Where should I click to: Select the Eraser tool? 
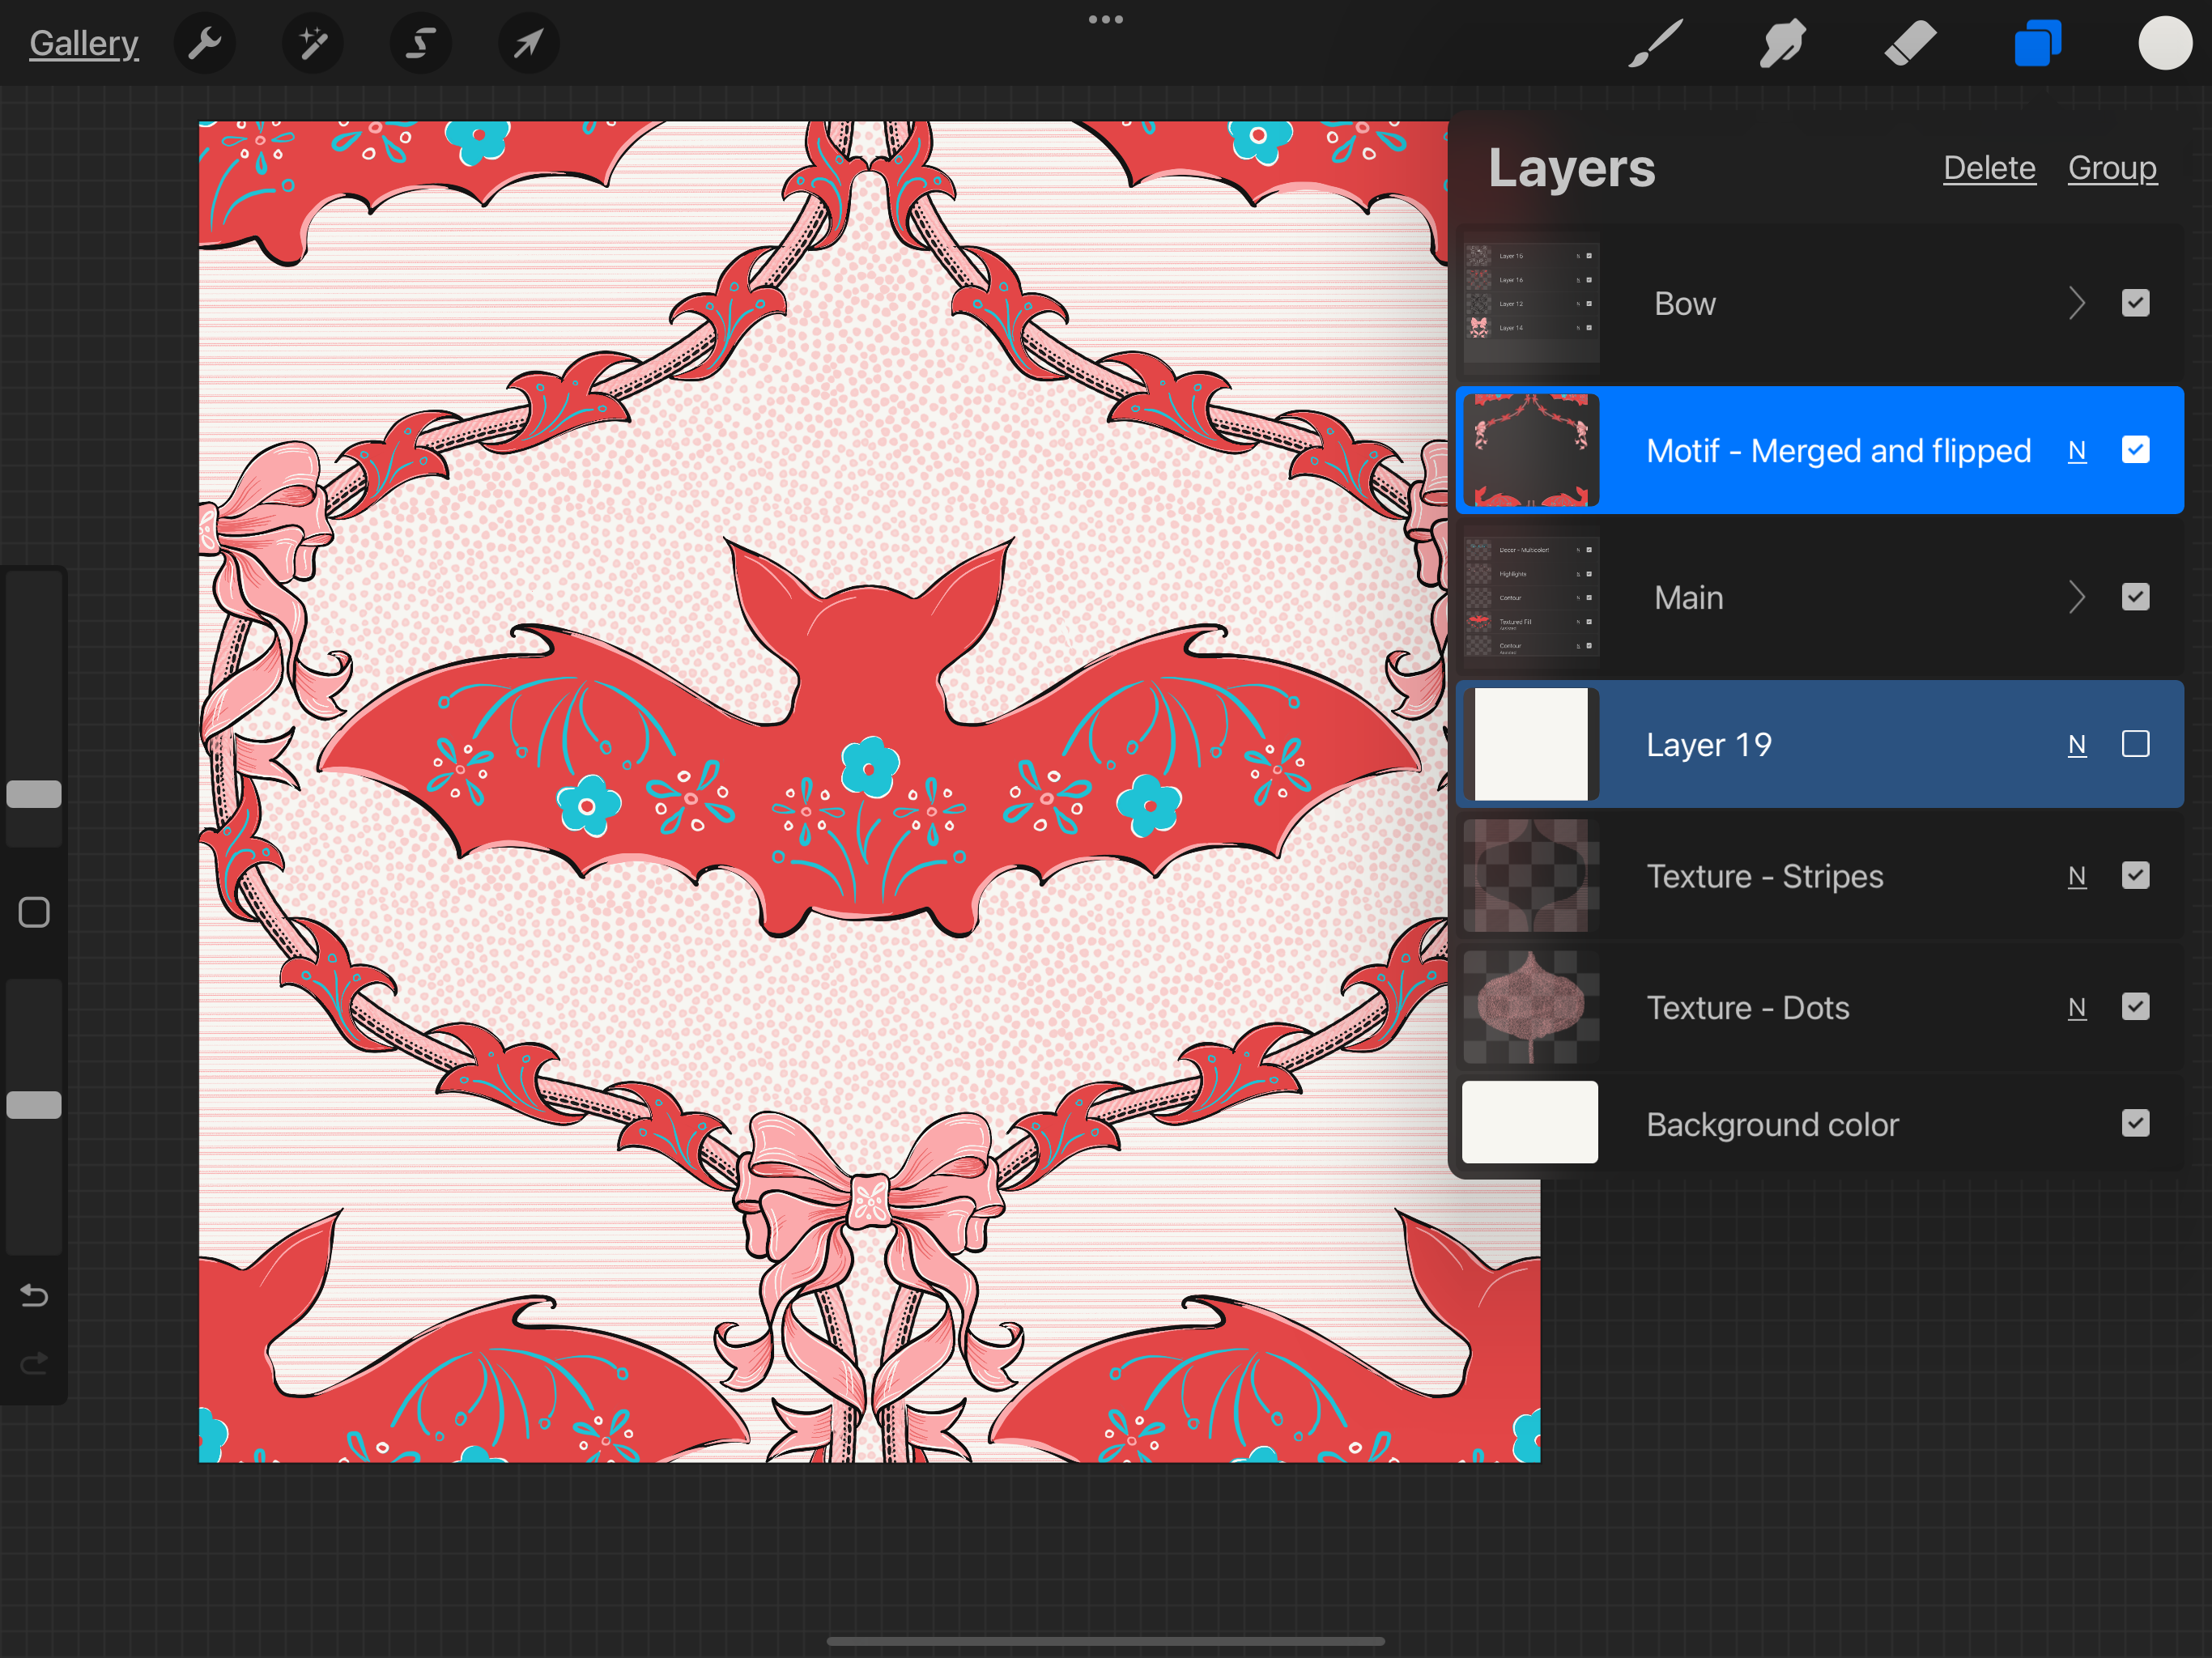pyautogui.click(x=1910, y=43)
